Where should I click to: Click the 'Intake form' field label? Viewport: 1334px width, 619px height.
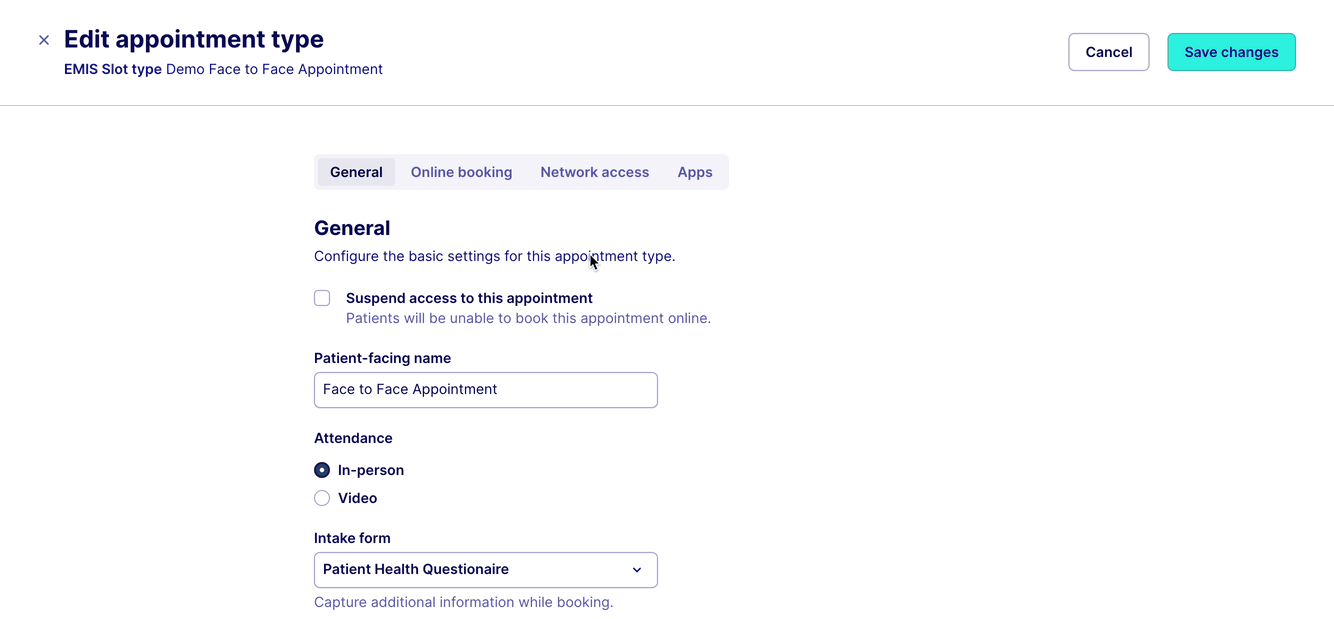352,538
